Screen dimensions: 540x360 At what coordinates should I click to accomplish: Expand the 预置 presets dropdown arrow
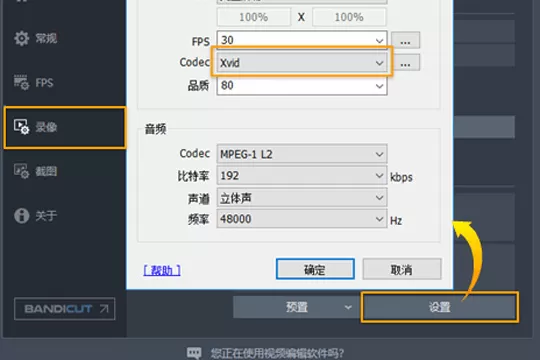(x=348, y=307)
